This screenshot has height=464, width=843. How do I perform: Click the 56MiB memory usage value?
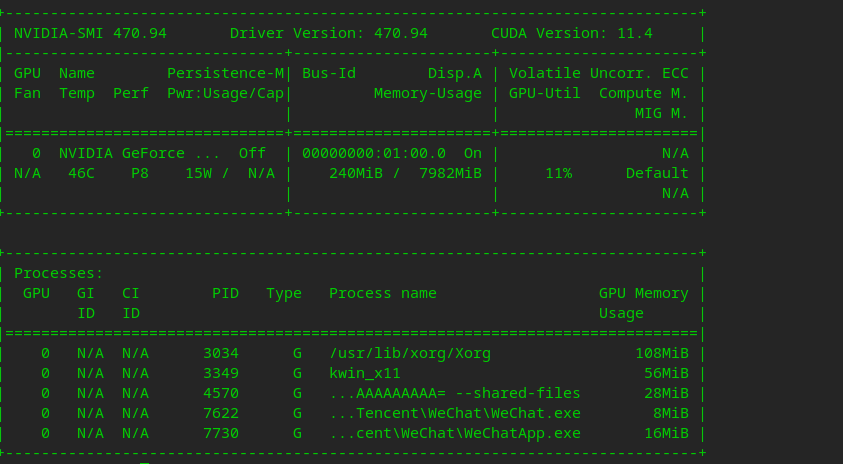pyautogui.click(x=666, y=373)
